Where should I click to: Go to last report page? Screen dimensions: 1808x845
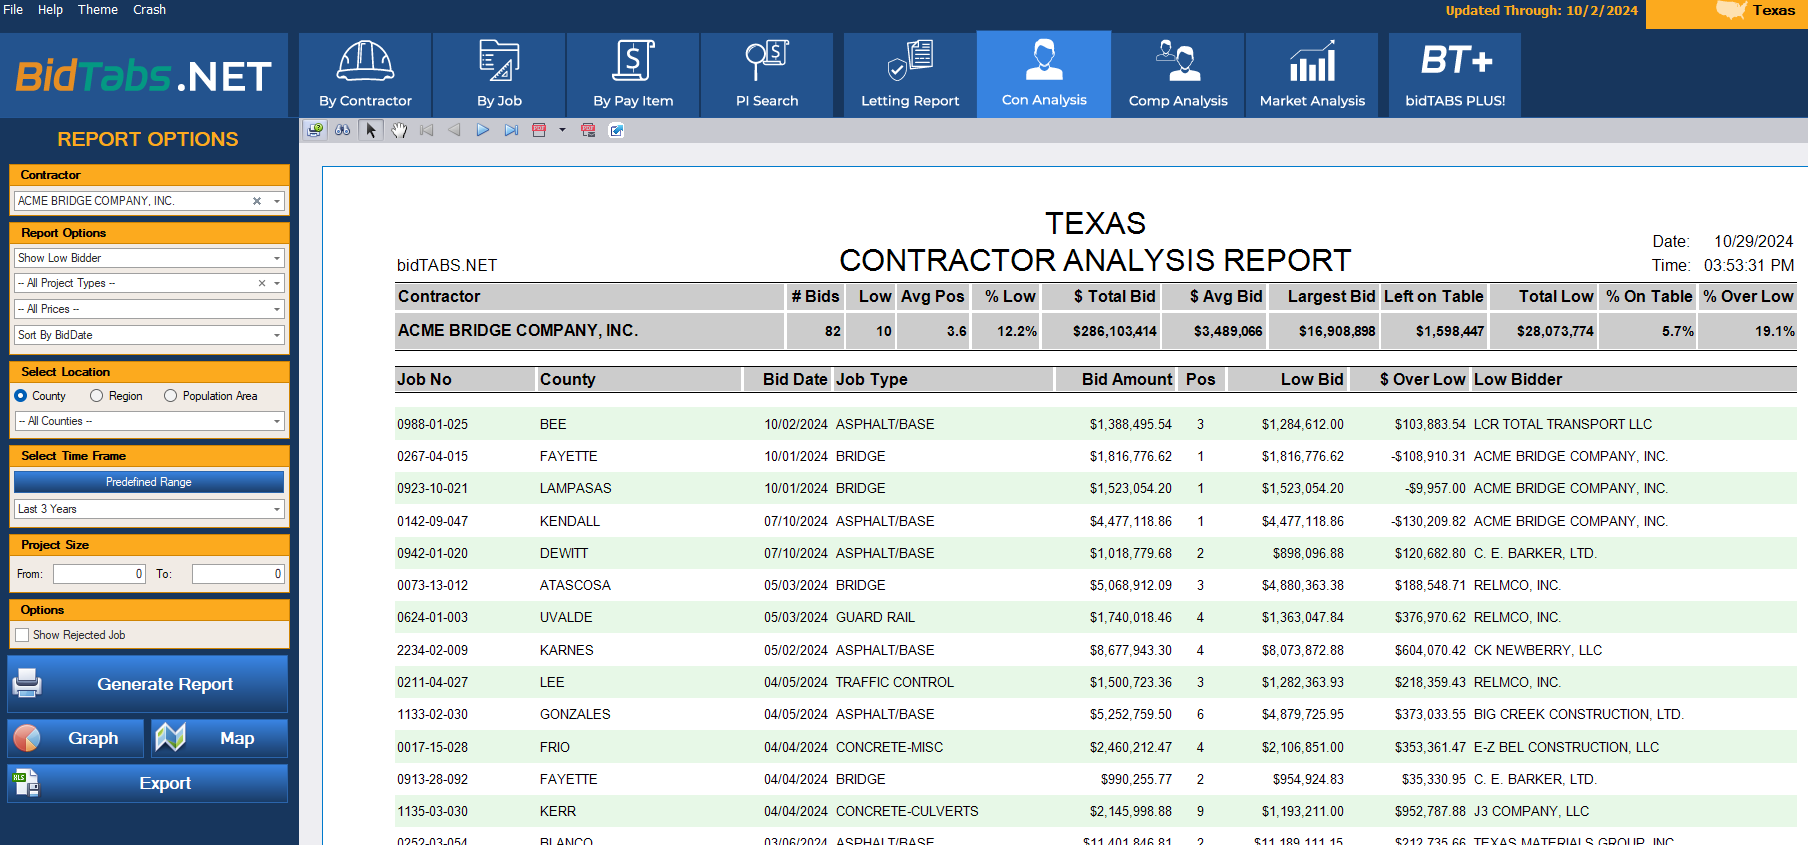pyautogui.click(x=511, y=130)
